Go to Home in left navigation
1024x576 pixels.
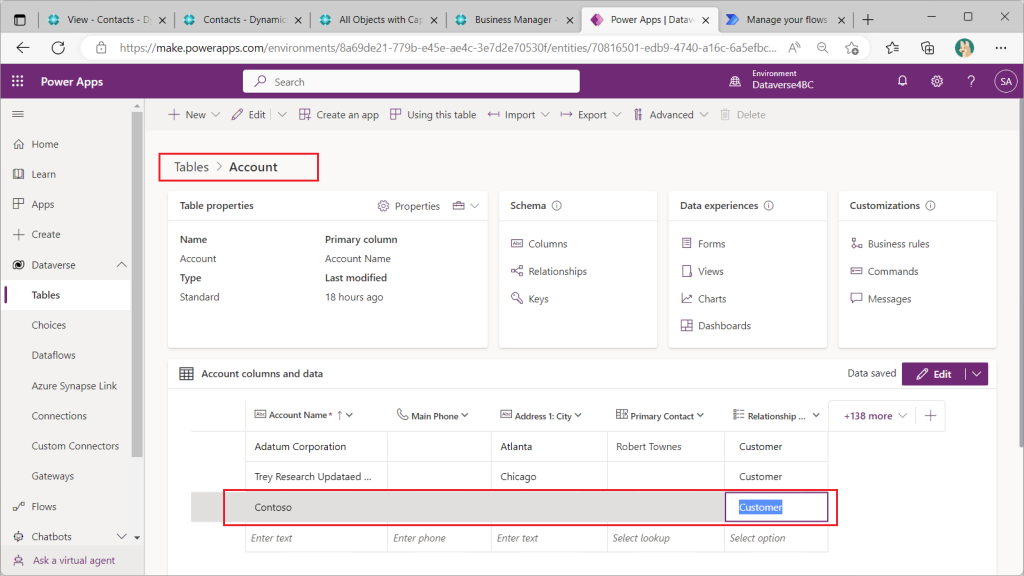coord(44,144)
